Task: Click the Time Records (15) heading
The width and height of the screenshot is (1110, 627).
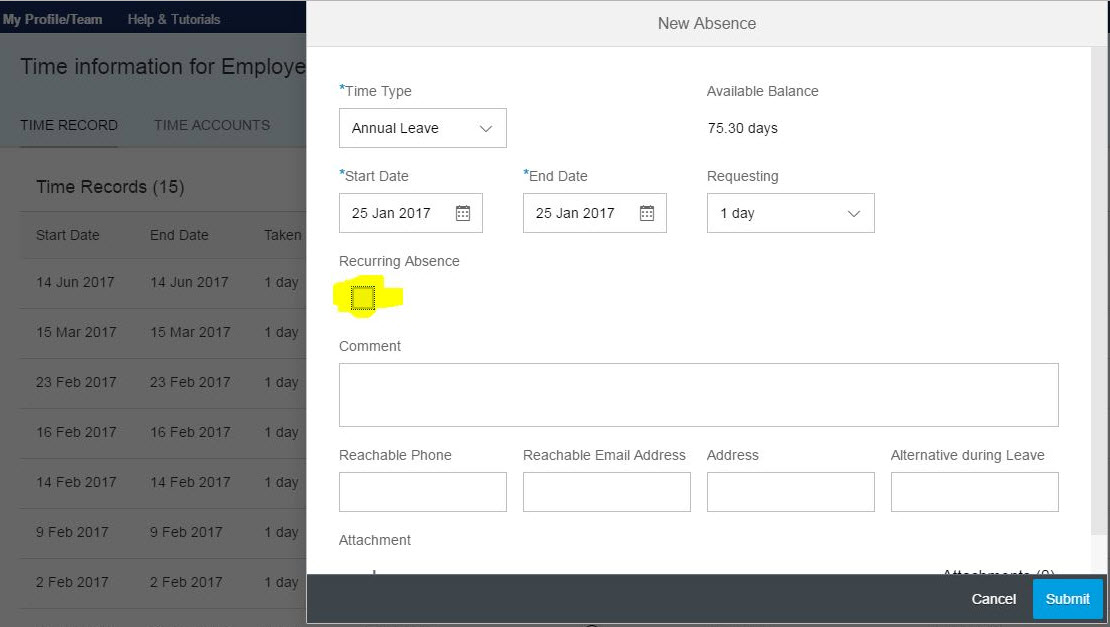Action: [x=110, y=187]
